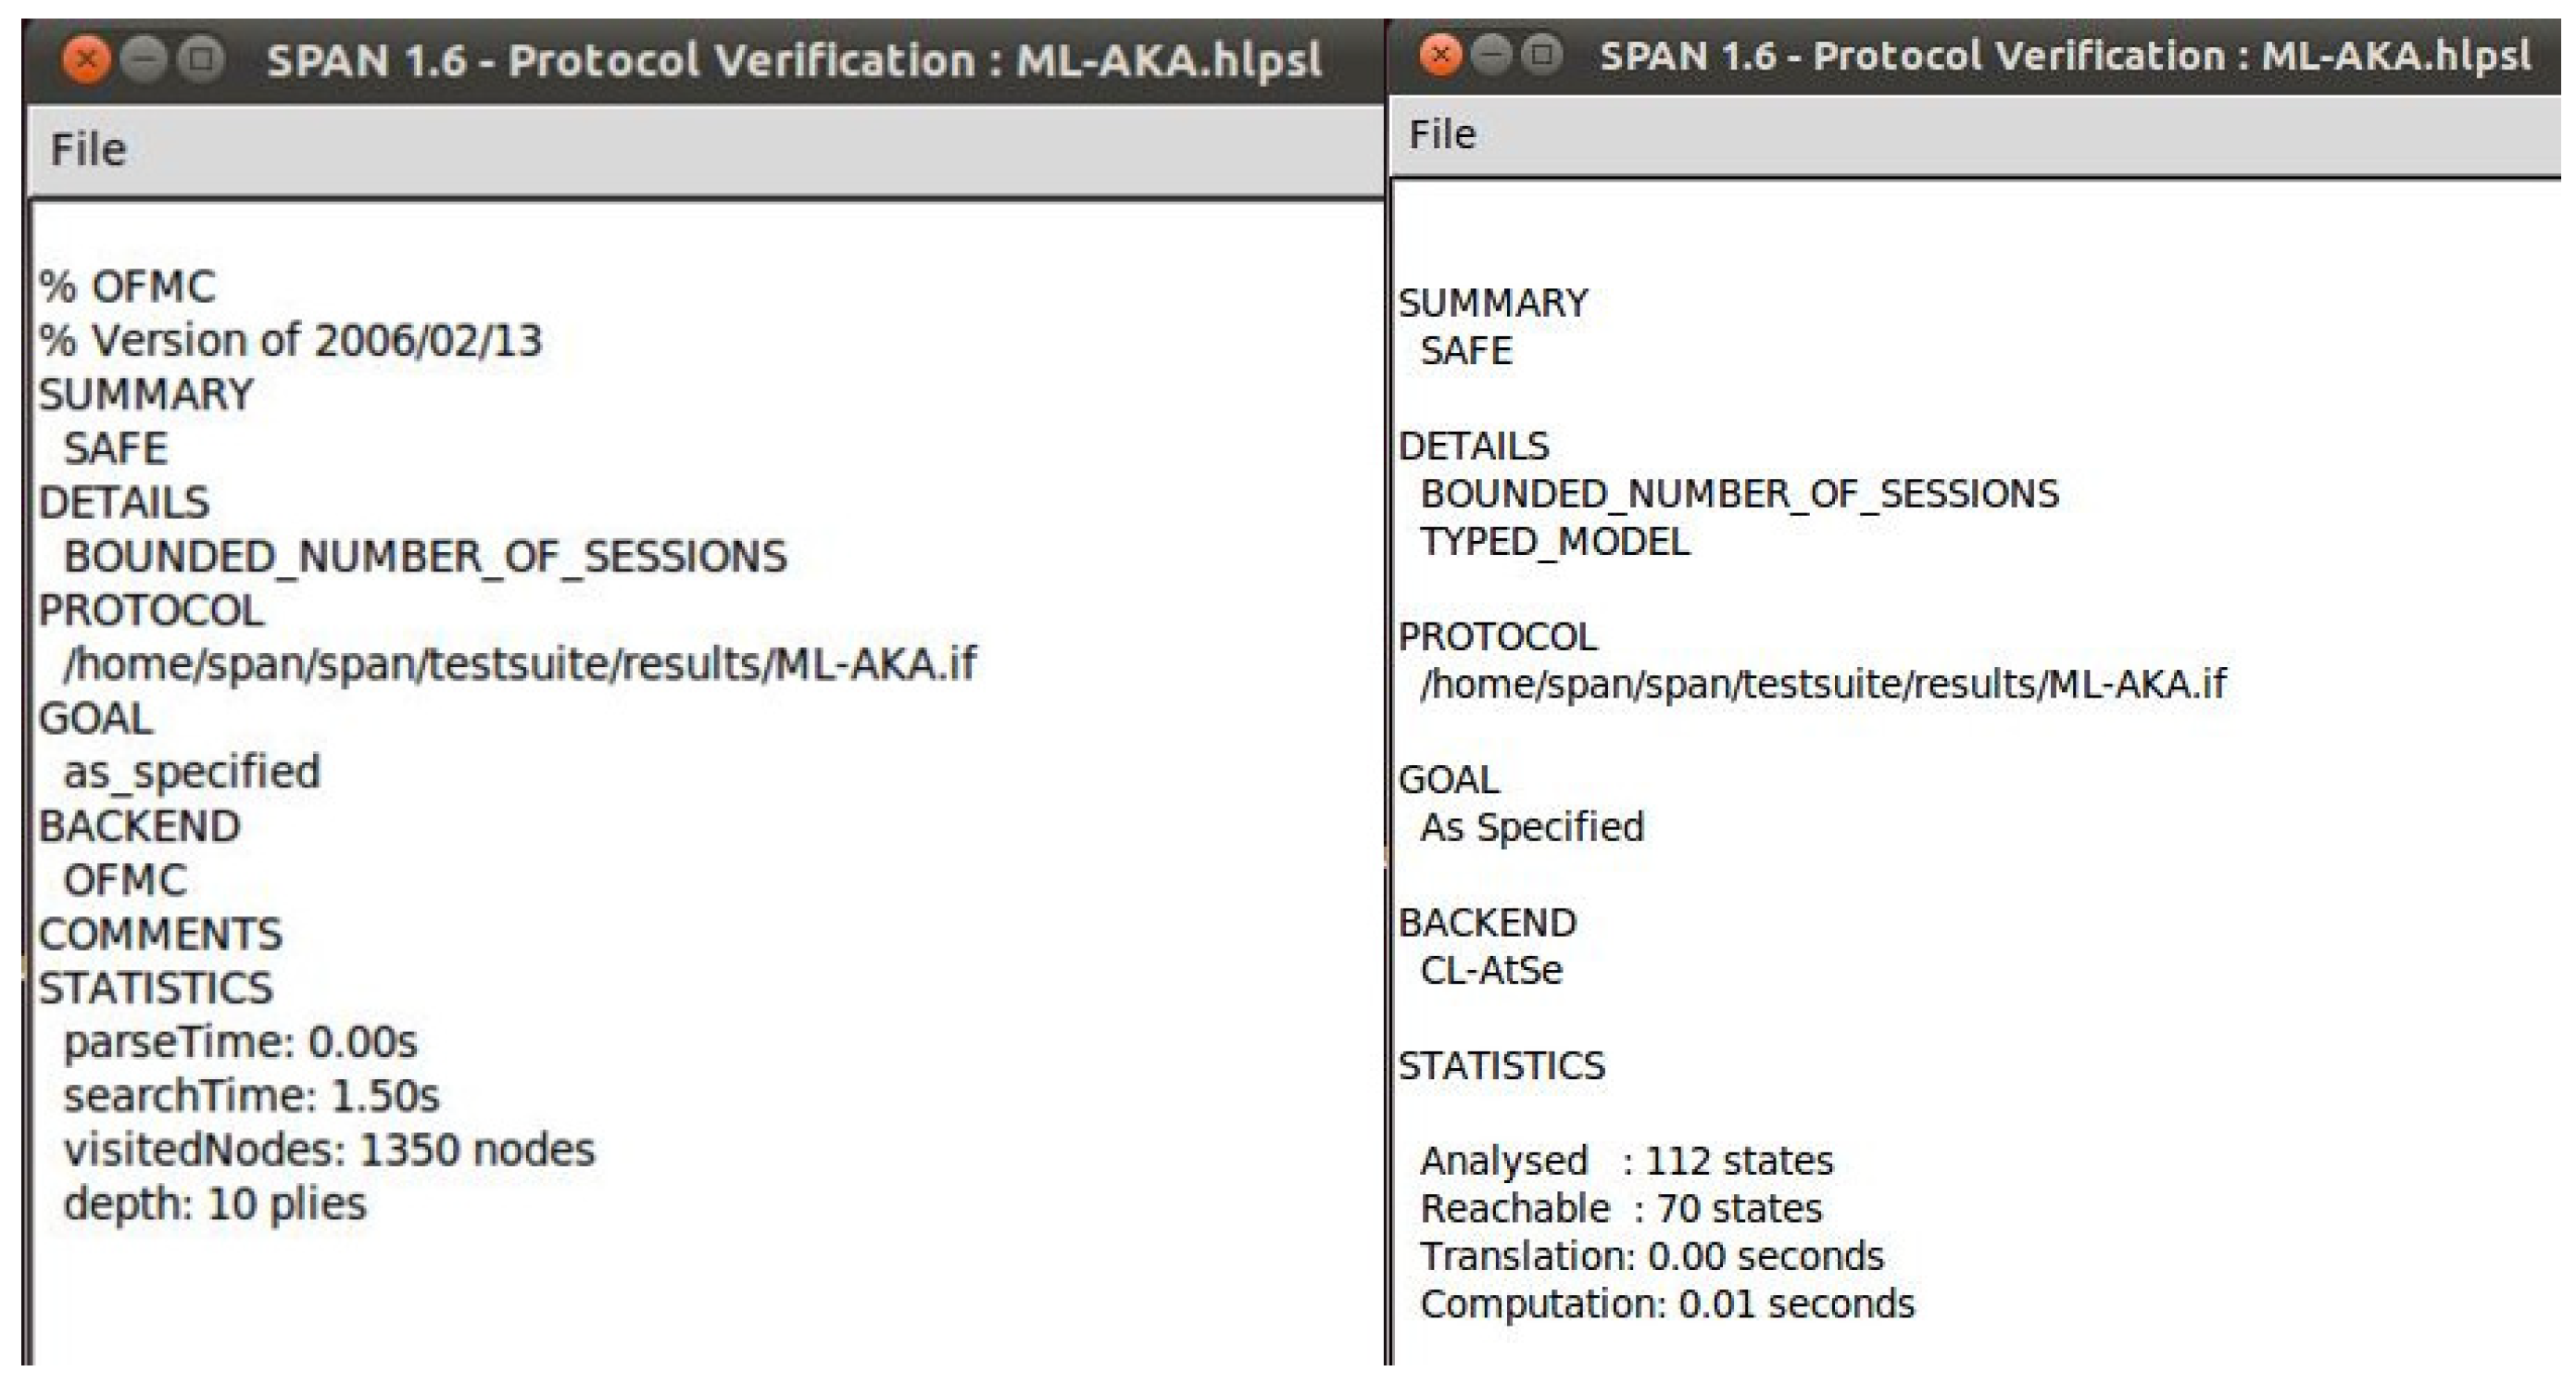Click the '% Version of 2006/02/13' line
The width and height of the screenshot is (2576, 1384).
coord(290,341)
